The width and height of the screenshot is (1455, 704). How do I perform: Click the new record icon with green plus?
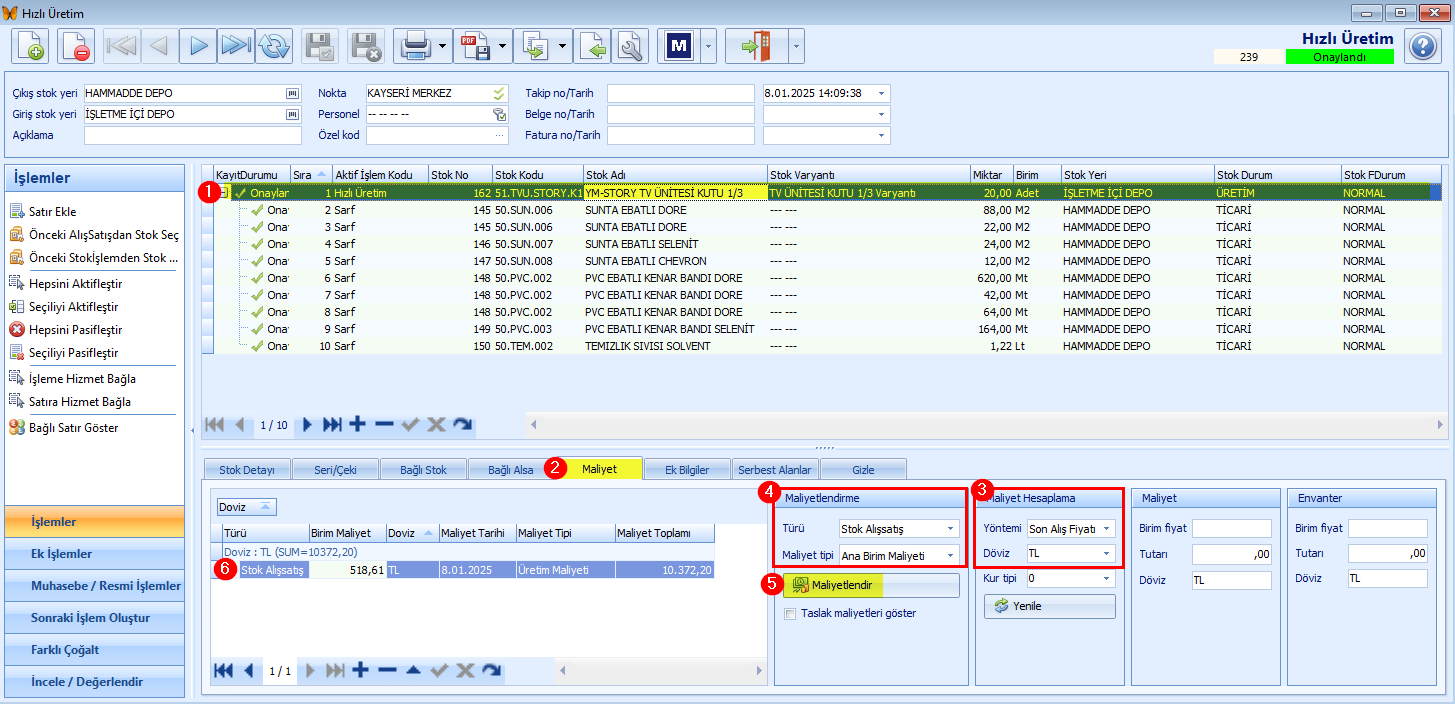click(31, 46)
